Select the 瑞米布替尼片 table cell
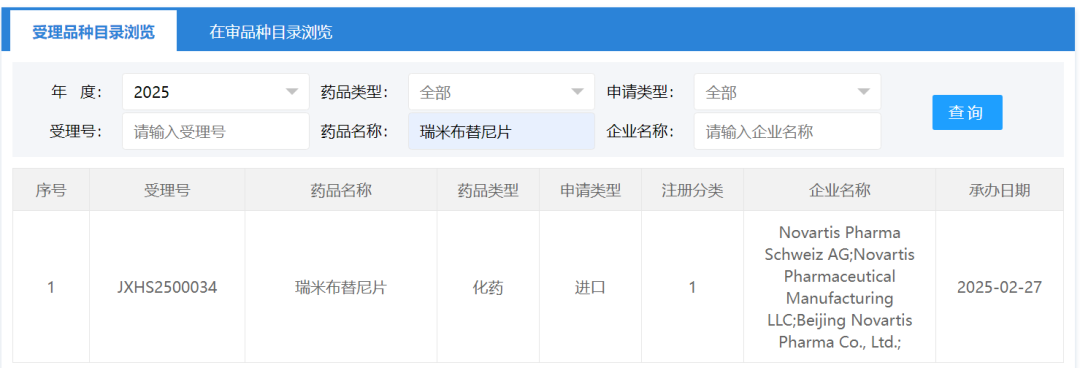Screen dimensions: 1080x368 coord(341,287)
